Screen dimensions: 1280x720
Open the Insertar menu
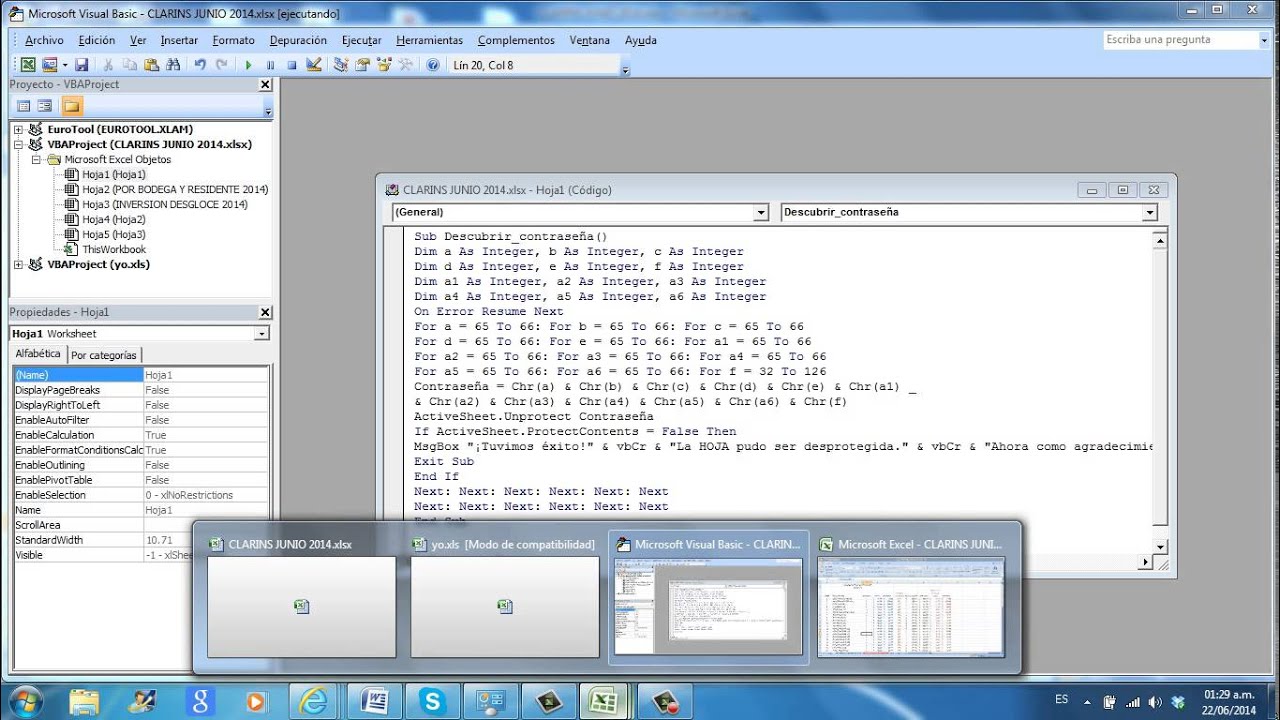click(x=179, y=40)
